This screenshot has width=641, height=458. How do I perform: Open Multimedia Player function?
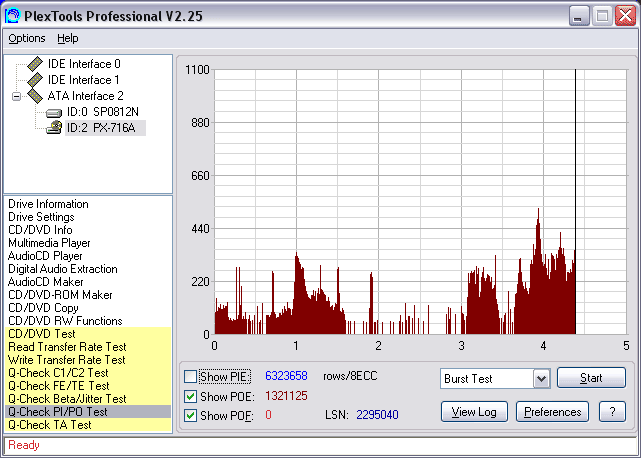(x=49, y=243)
